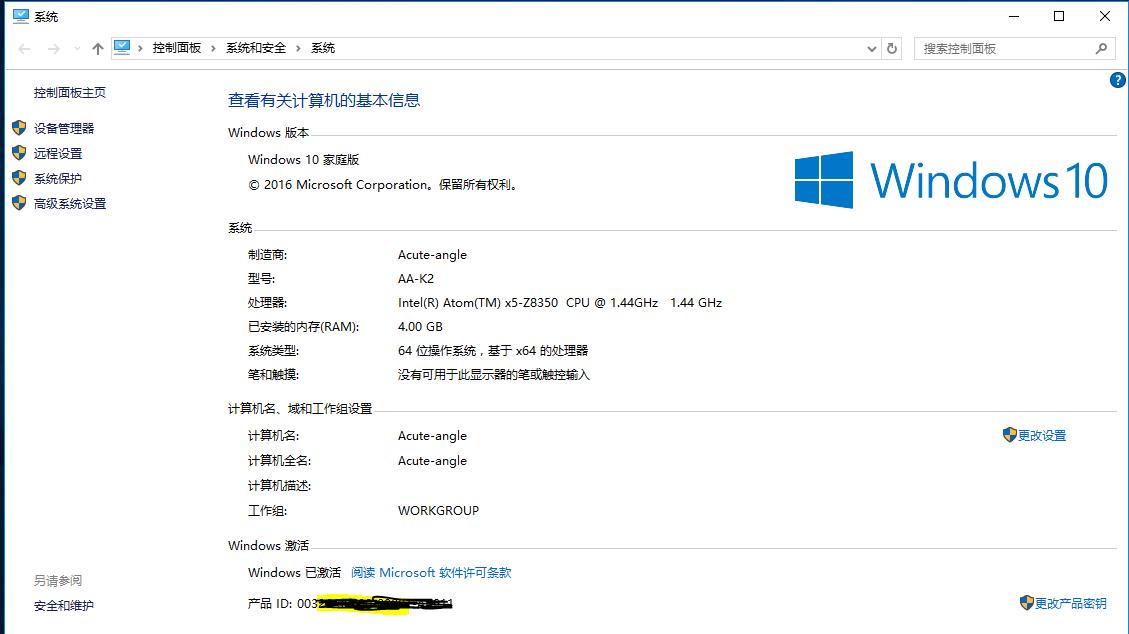This screenshot has height=634, width=1129.
Task: Select 系统和安全 breadcrumb in address bar
Action: (x=256, y=48)
